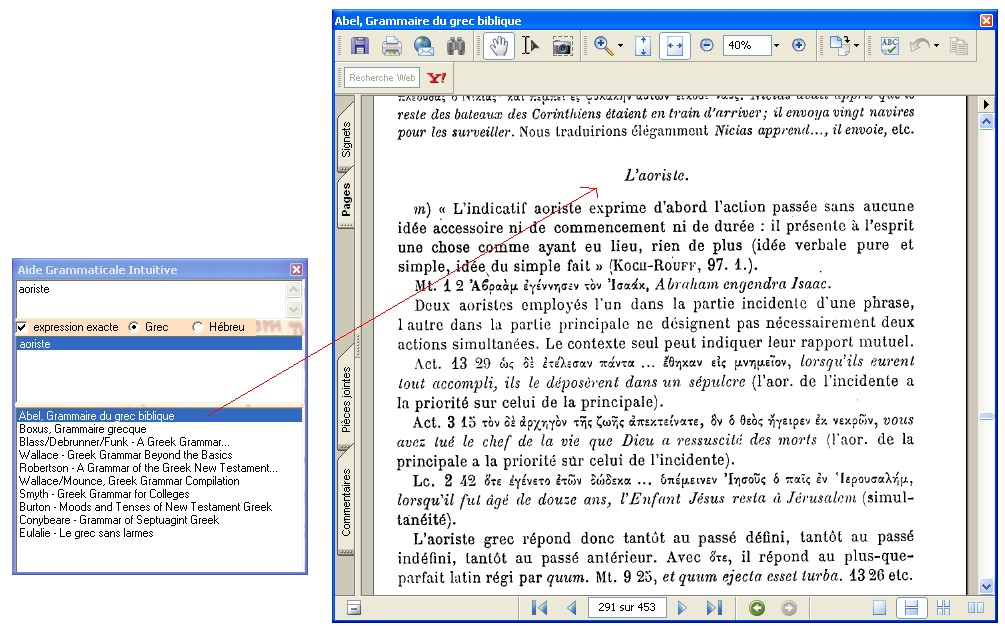Go to the previous page
The height and width of the screenshot is (626, 1005).
pos(572,607)
